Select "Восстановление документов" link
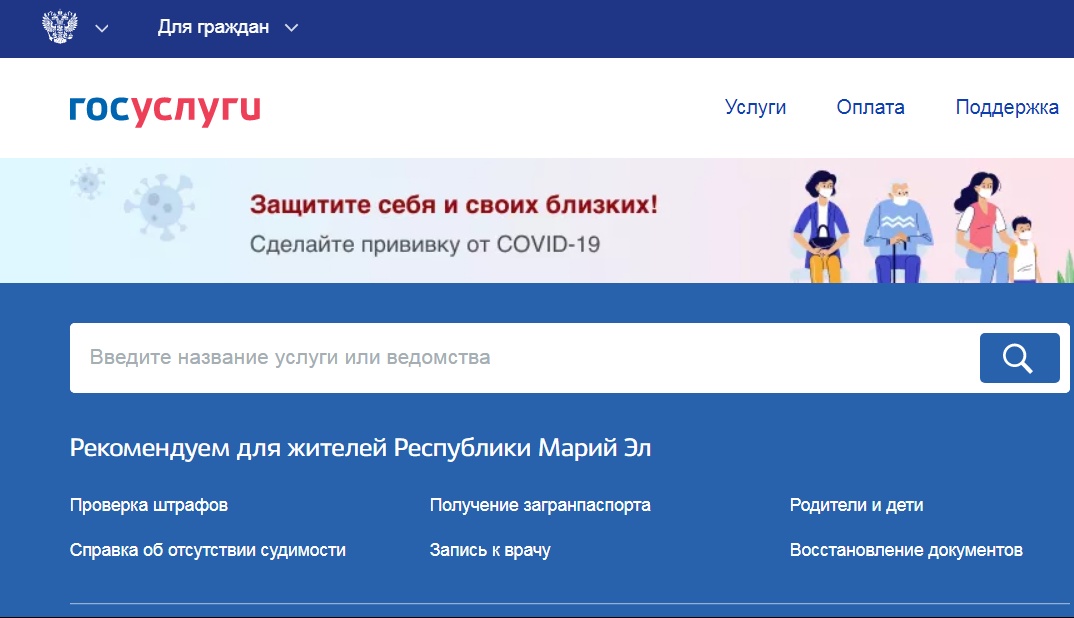Screen dimensions: 1074x618 906,550
